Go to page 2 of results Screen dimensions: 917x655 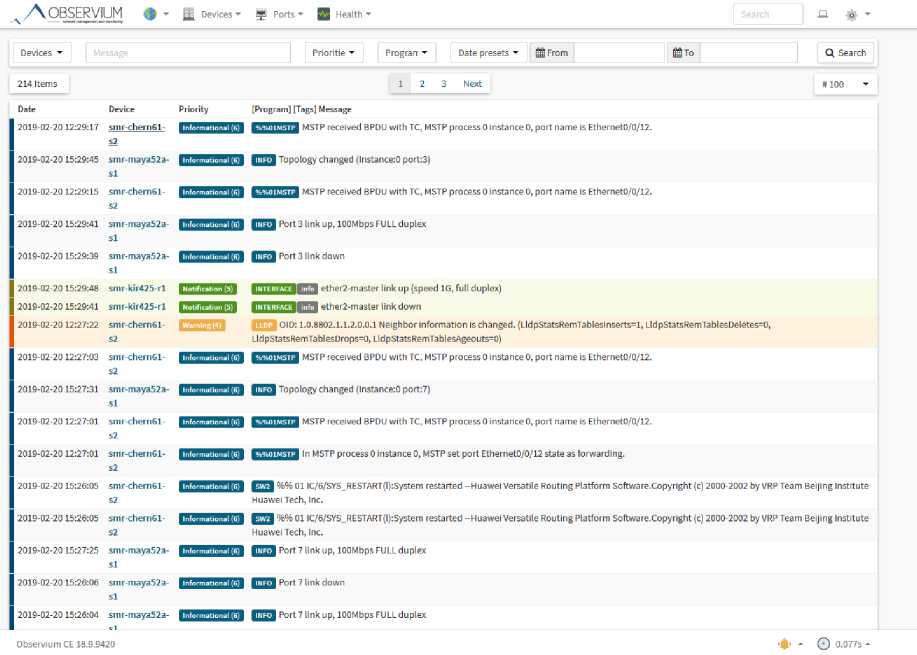[422, 84]
